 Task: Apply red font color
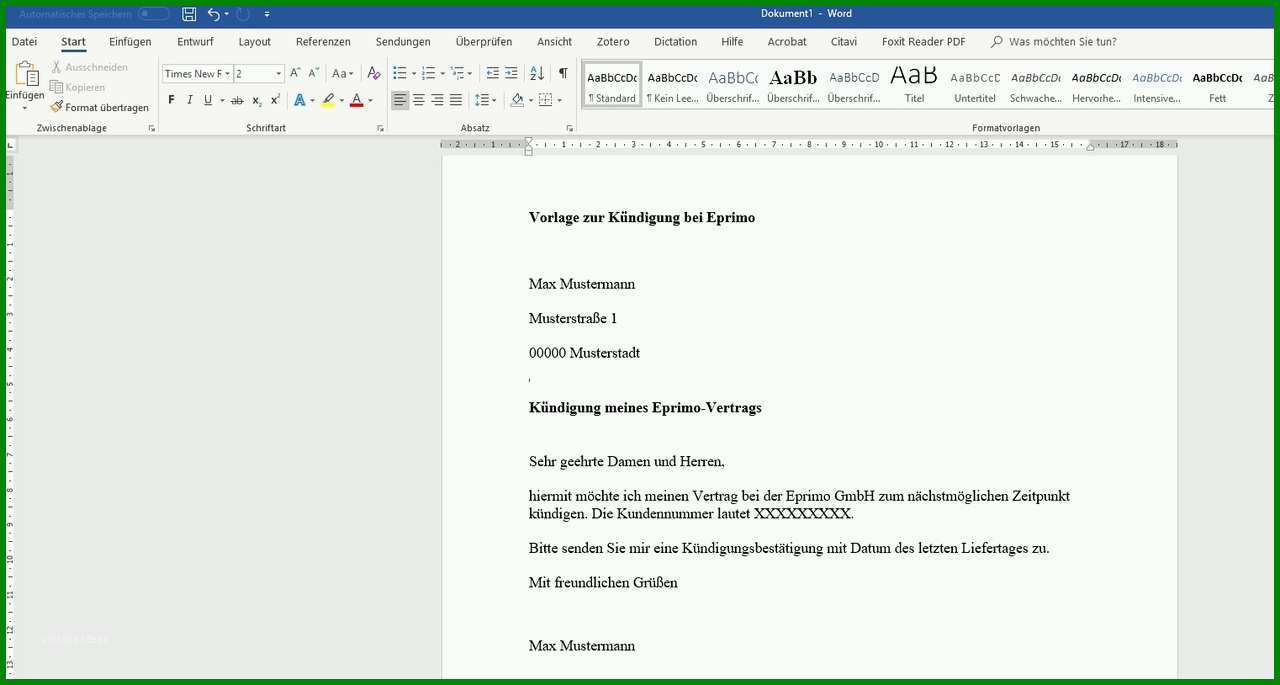pyautogui.click(x=356, y=100)
